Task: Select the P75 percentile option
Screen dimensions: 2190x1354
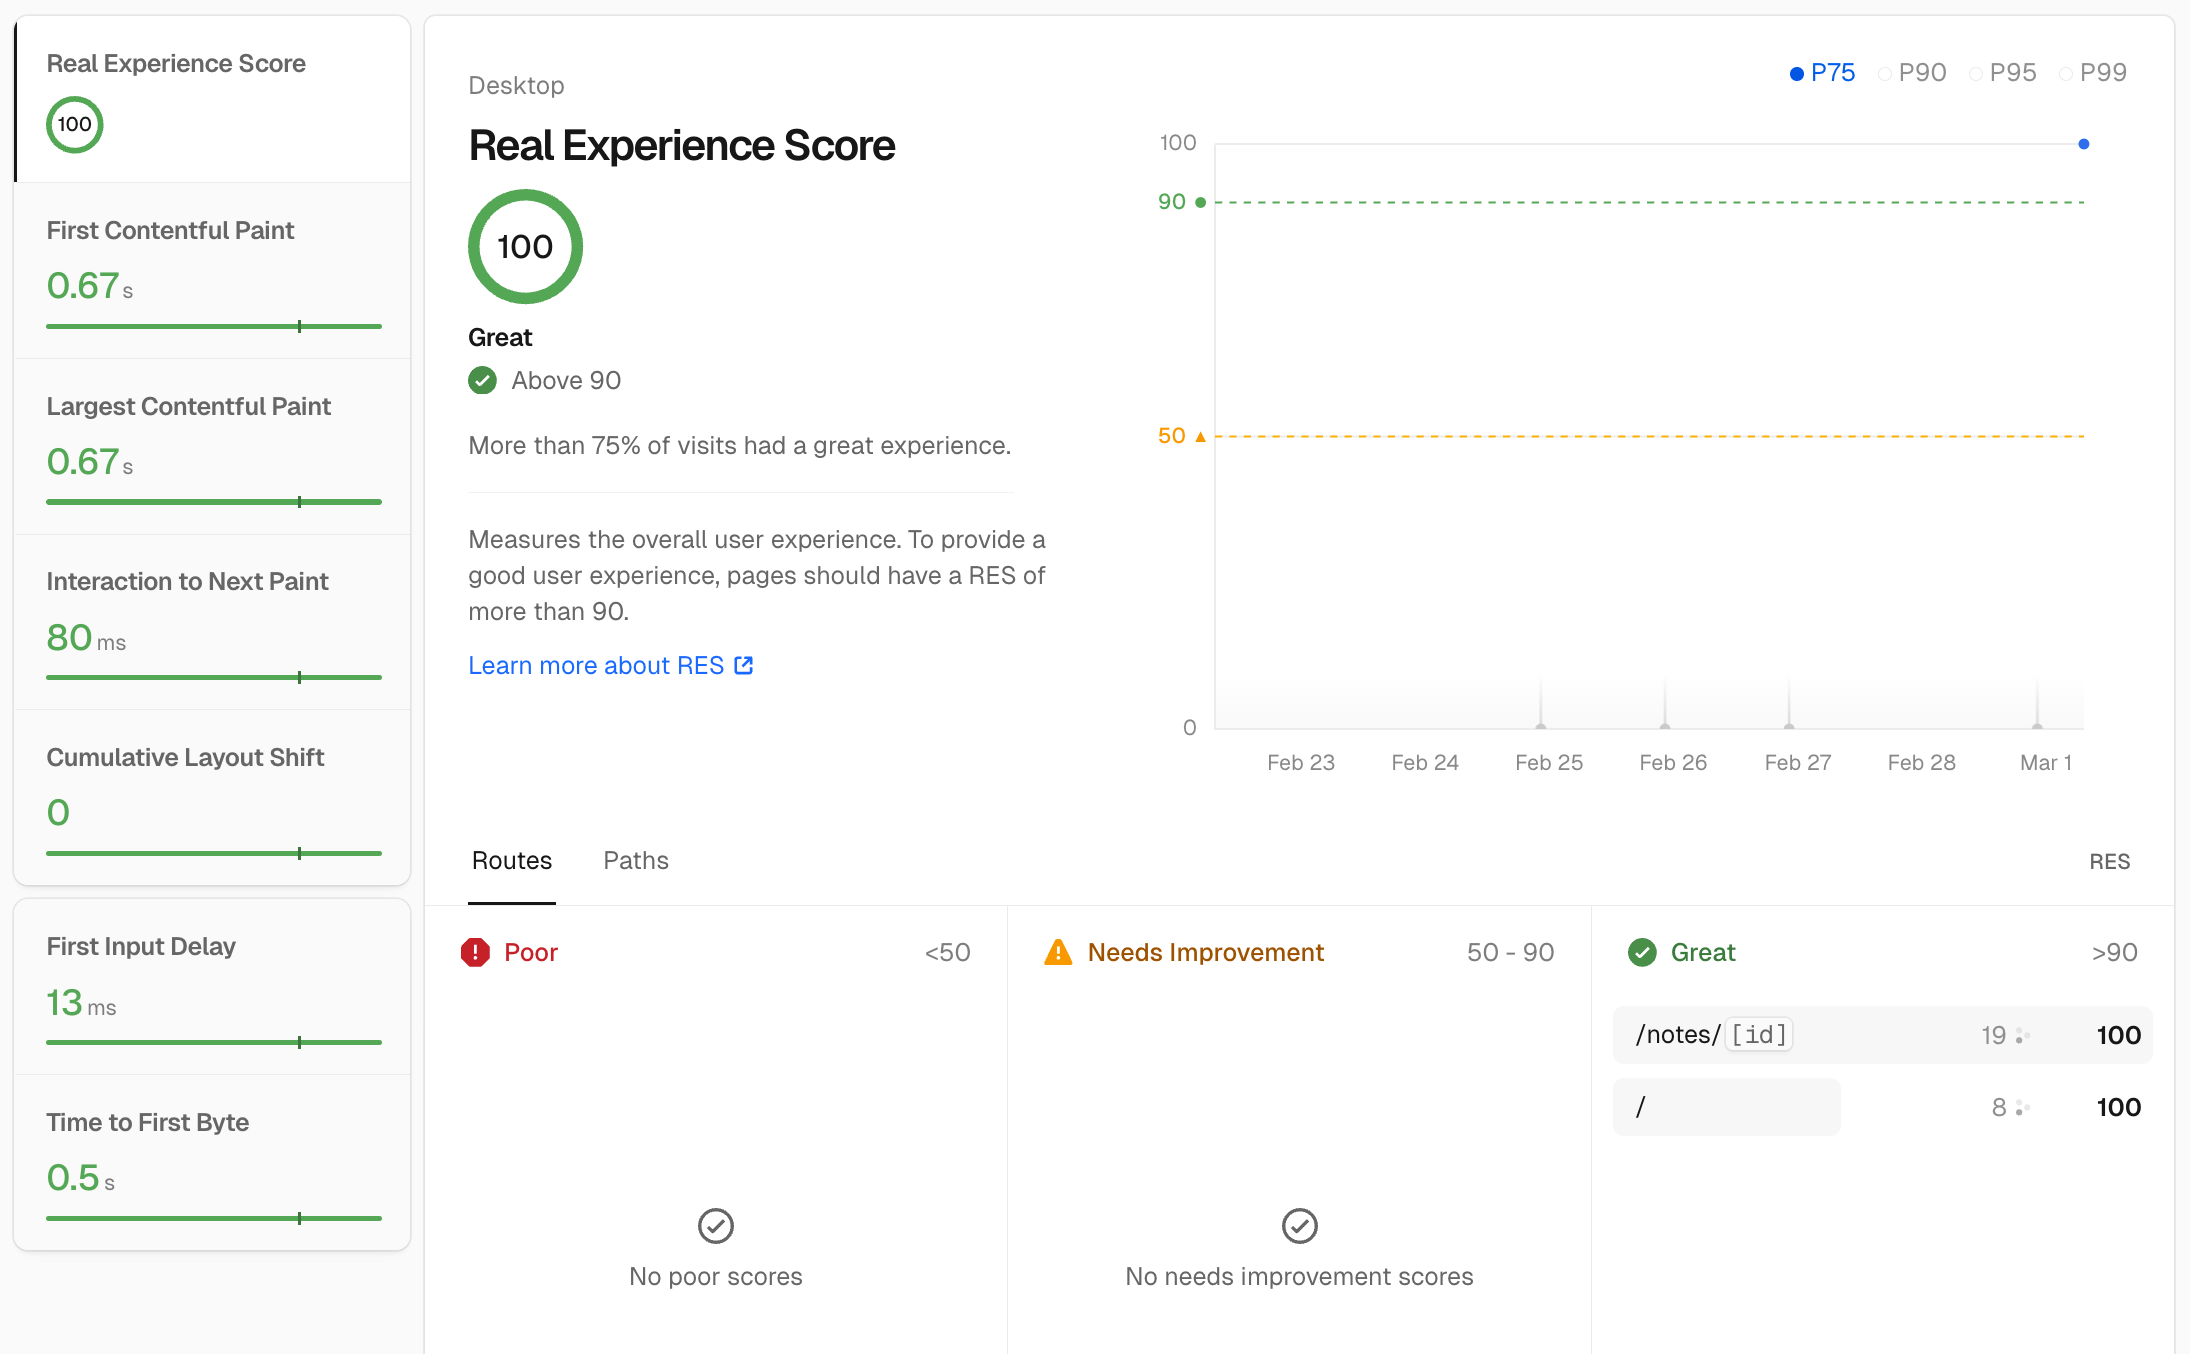Action: pos(1822,73)
